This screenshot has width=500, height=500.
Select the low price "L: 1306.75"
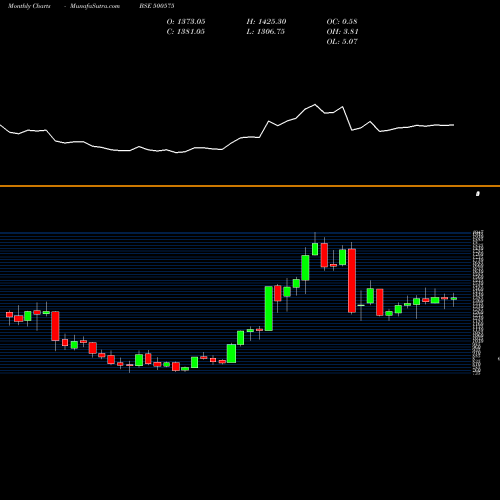266,32
